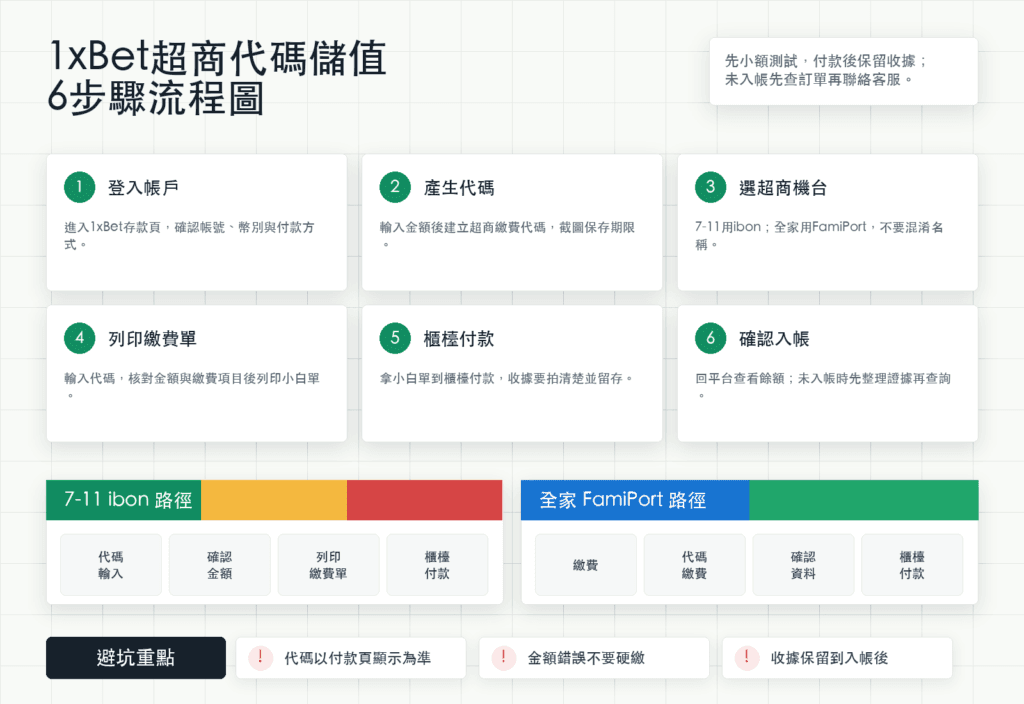Click description 回平台查看餘額

pyautogui.click(x=823, y=387)
